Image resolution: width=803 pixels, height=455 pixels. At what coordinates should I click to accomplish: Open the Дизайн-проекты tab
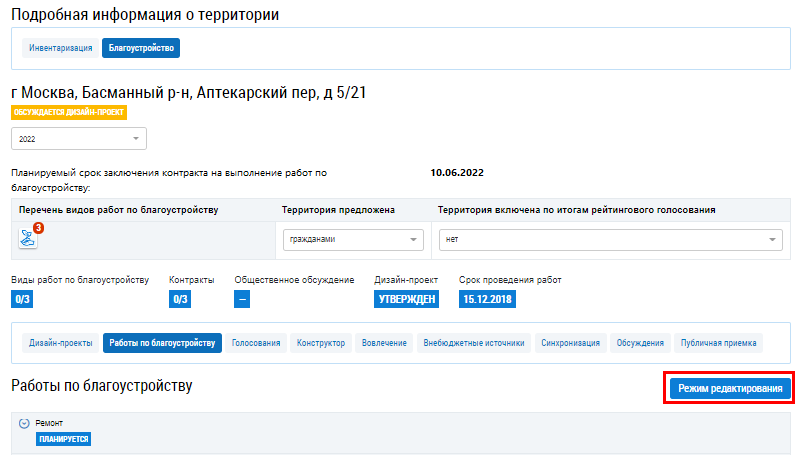pos(60,343)
